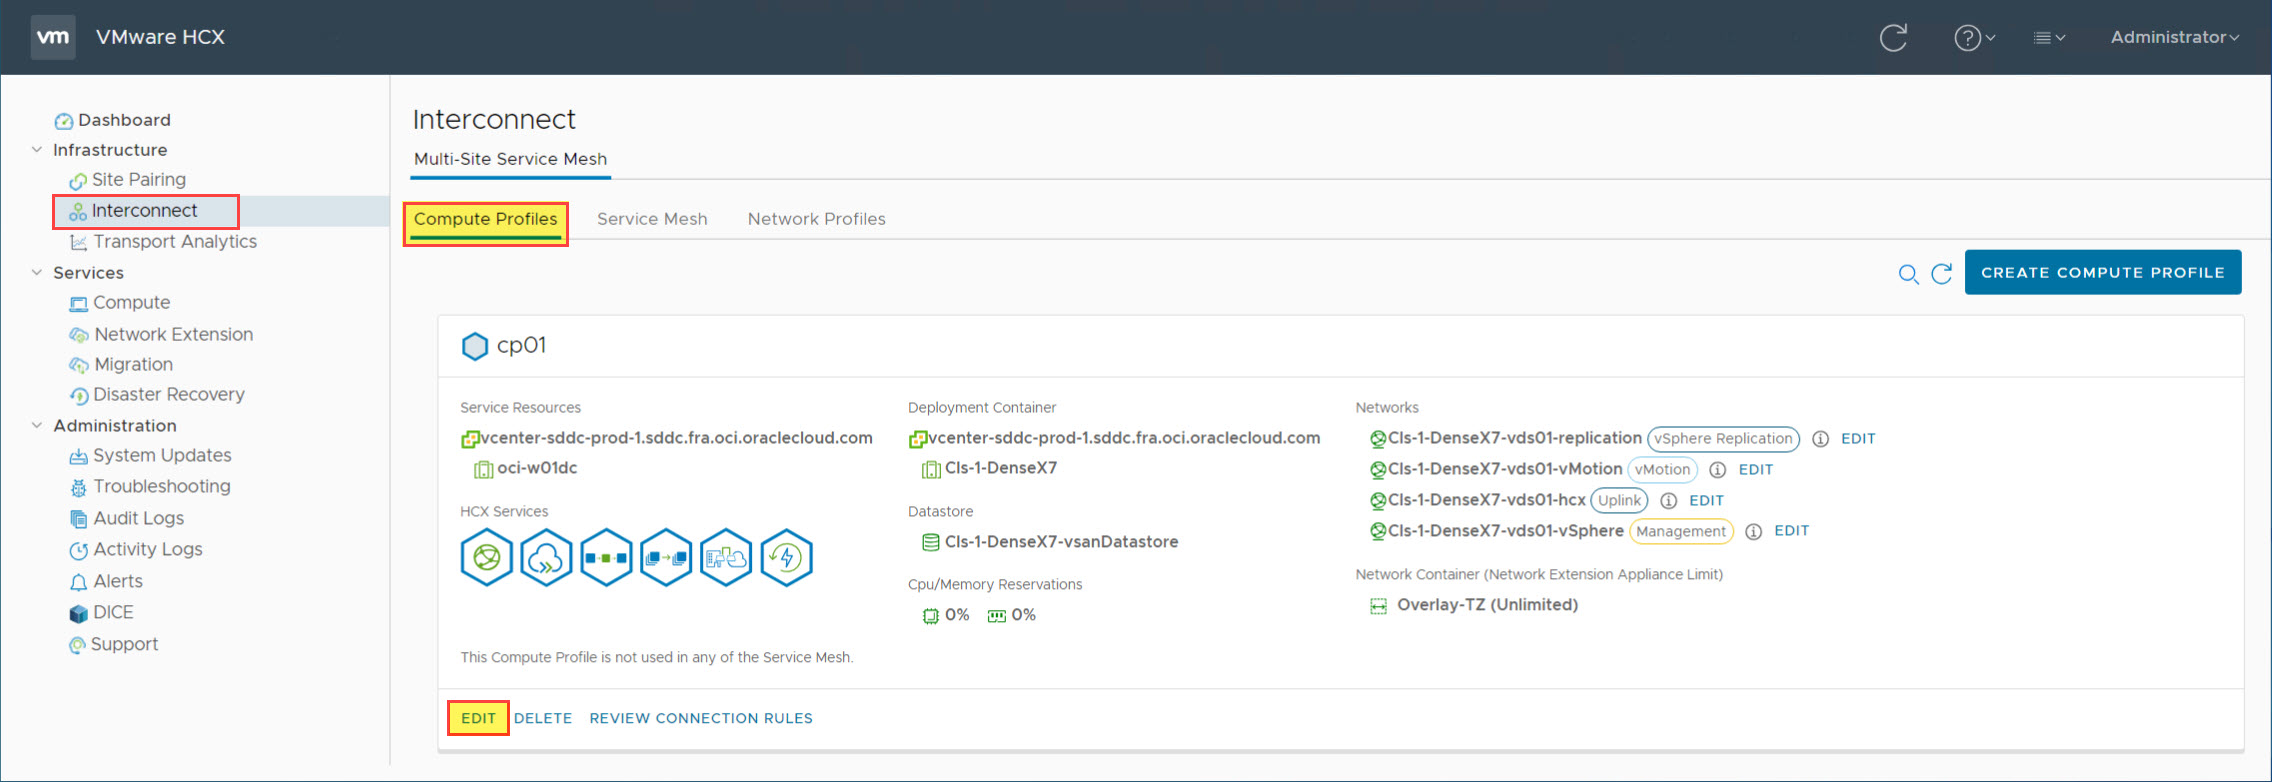Refresh the HCX page from header
The height and width of the screenshot is (782, 2272).
pos(1893,38)
